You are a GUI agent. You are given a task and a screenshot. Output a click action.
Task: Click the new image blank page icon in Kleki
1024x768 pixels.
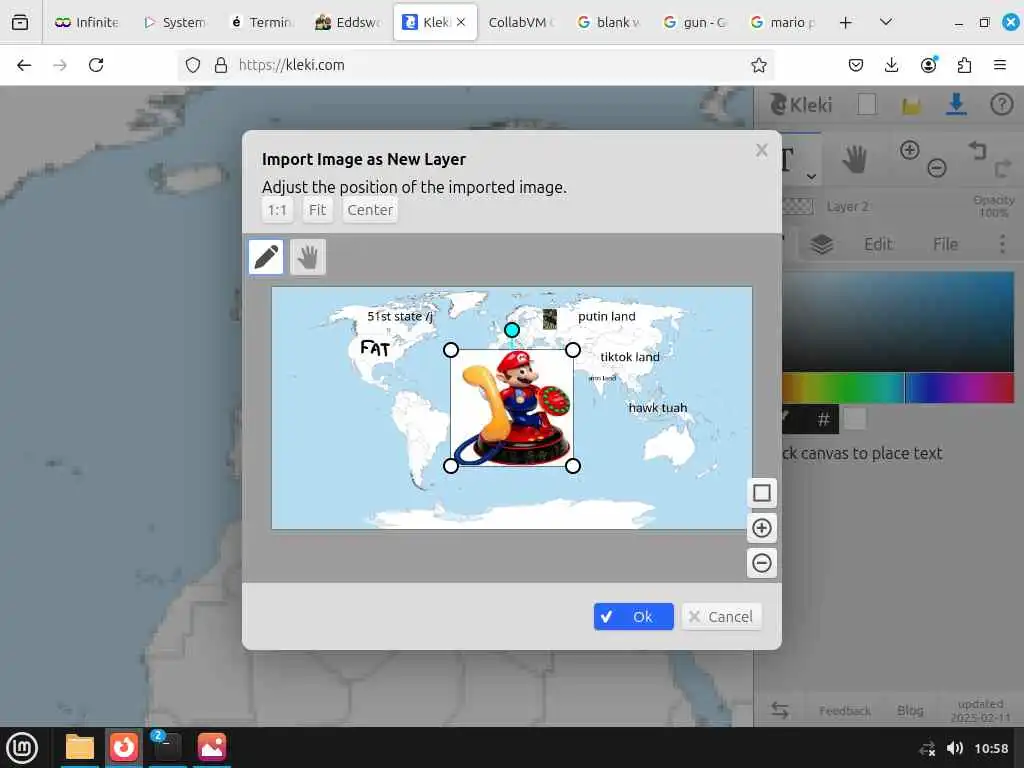click(x=867, y=104)
